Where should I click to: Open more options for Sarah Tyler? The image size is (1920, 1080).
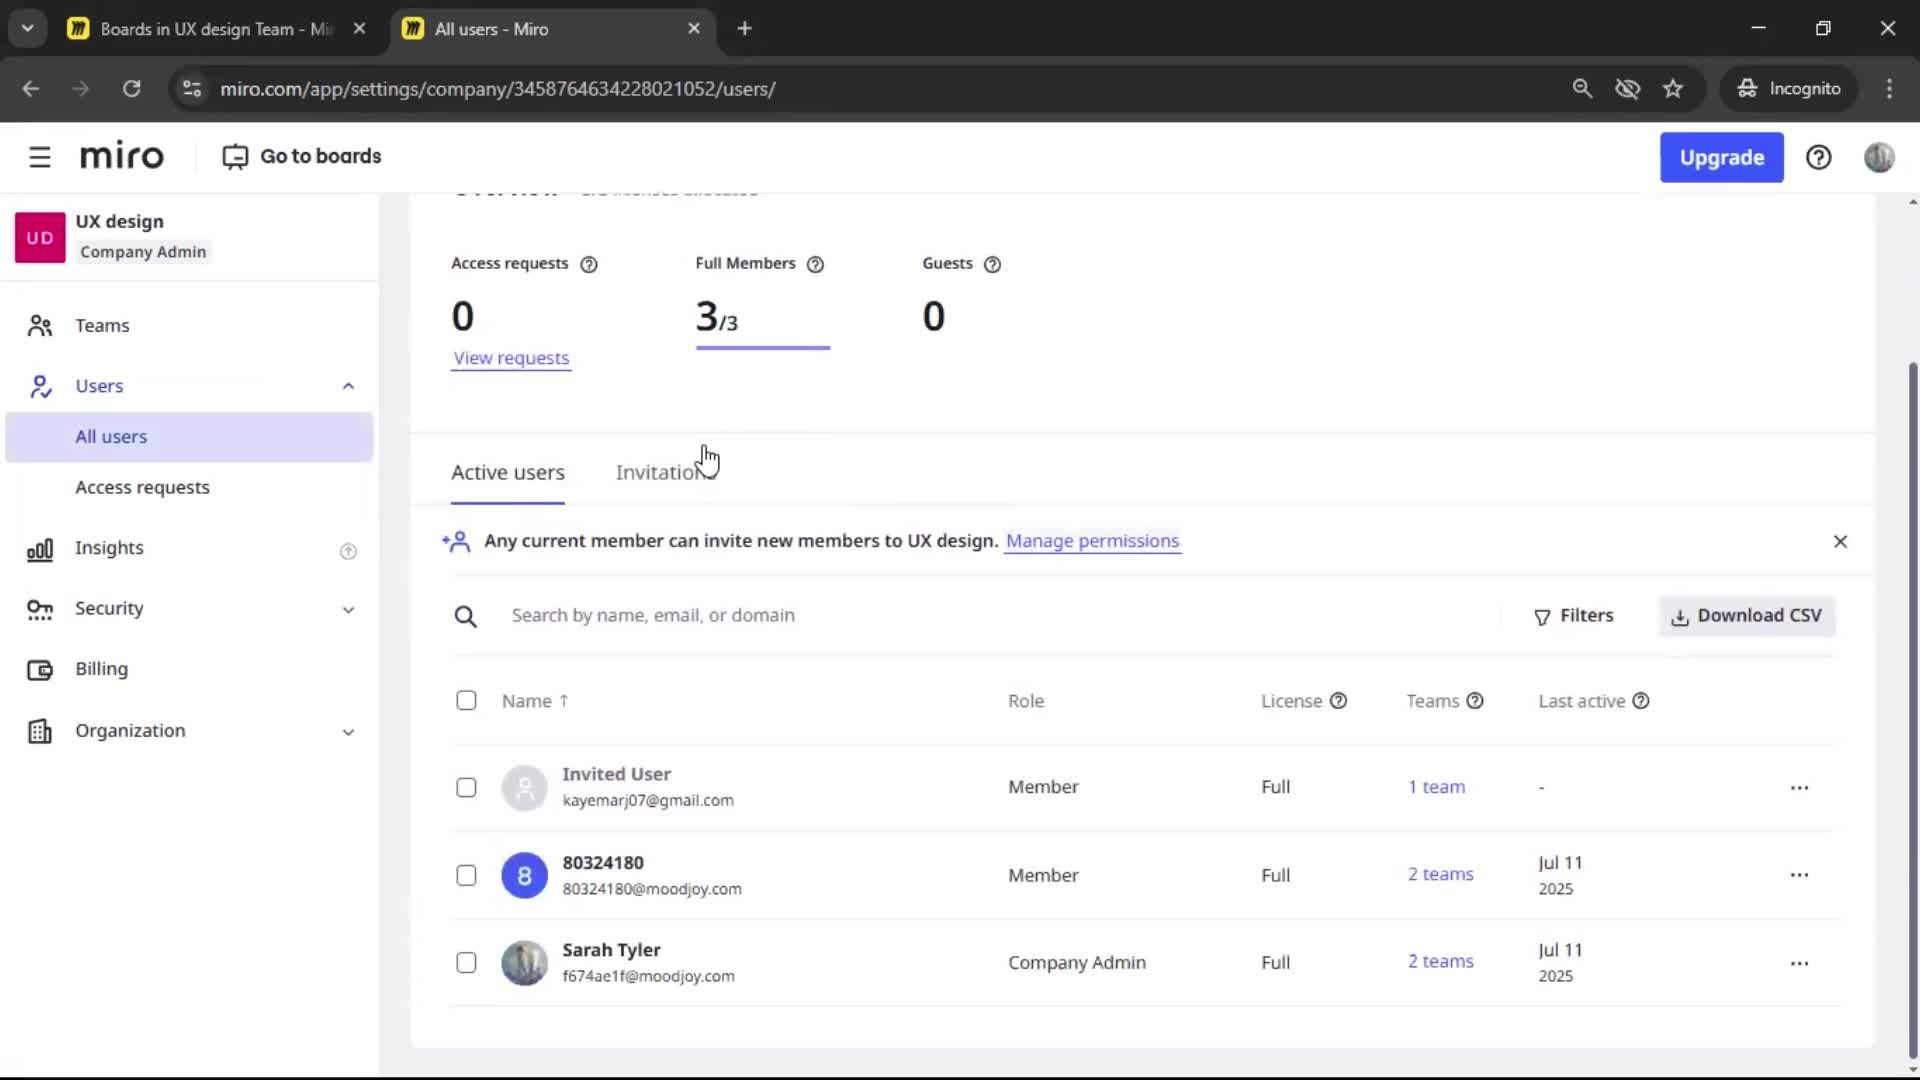pyautogui.click(x=1799, y=963)
